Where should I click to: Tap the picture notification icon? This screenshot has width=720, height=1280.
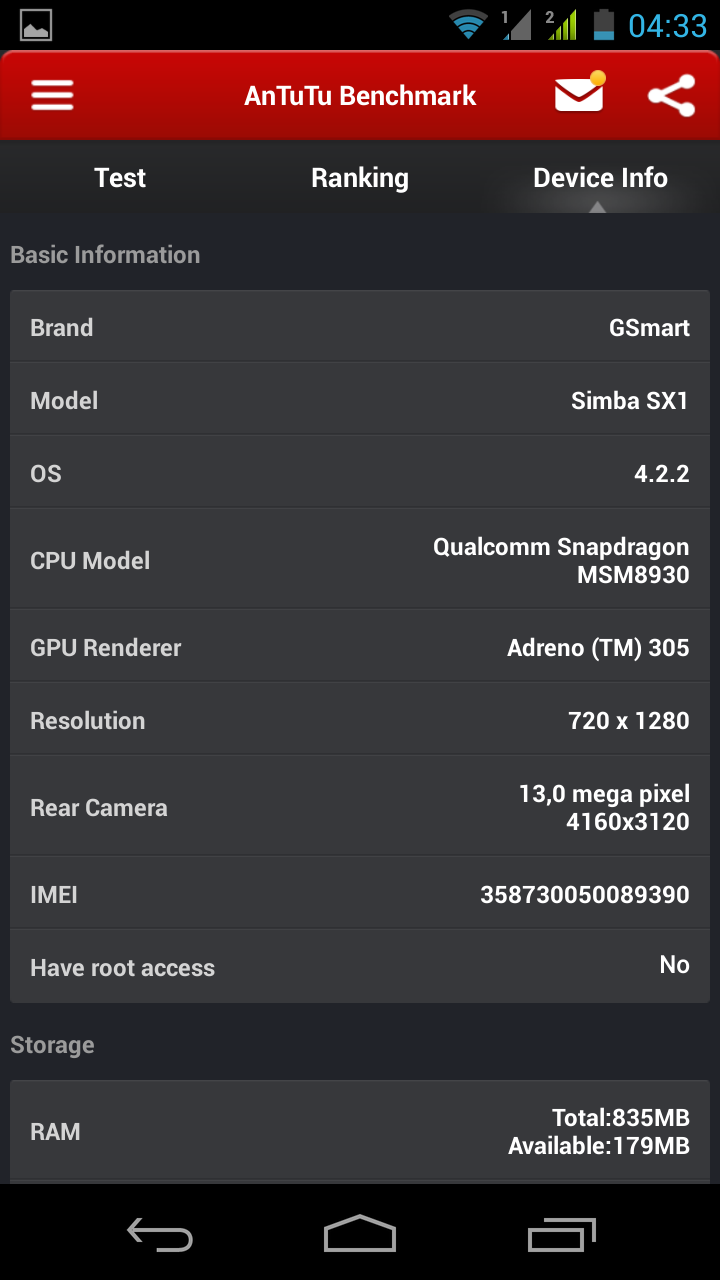tap(36, 24)
